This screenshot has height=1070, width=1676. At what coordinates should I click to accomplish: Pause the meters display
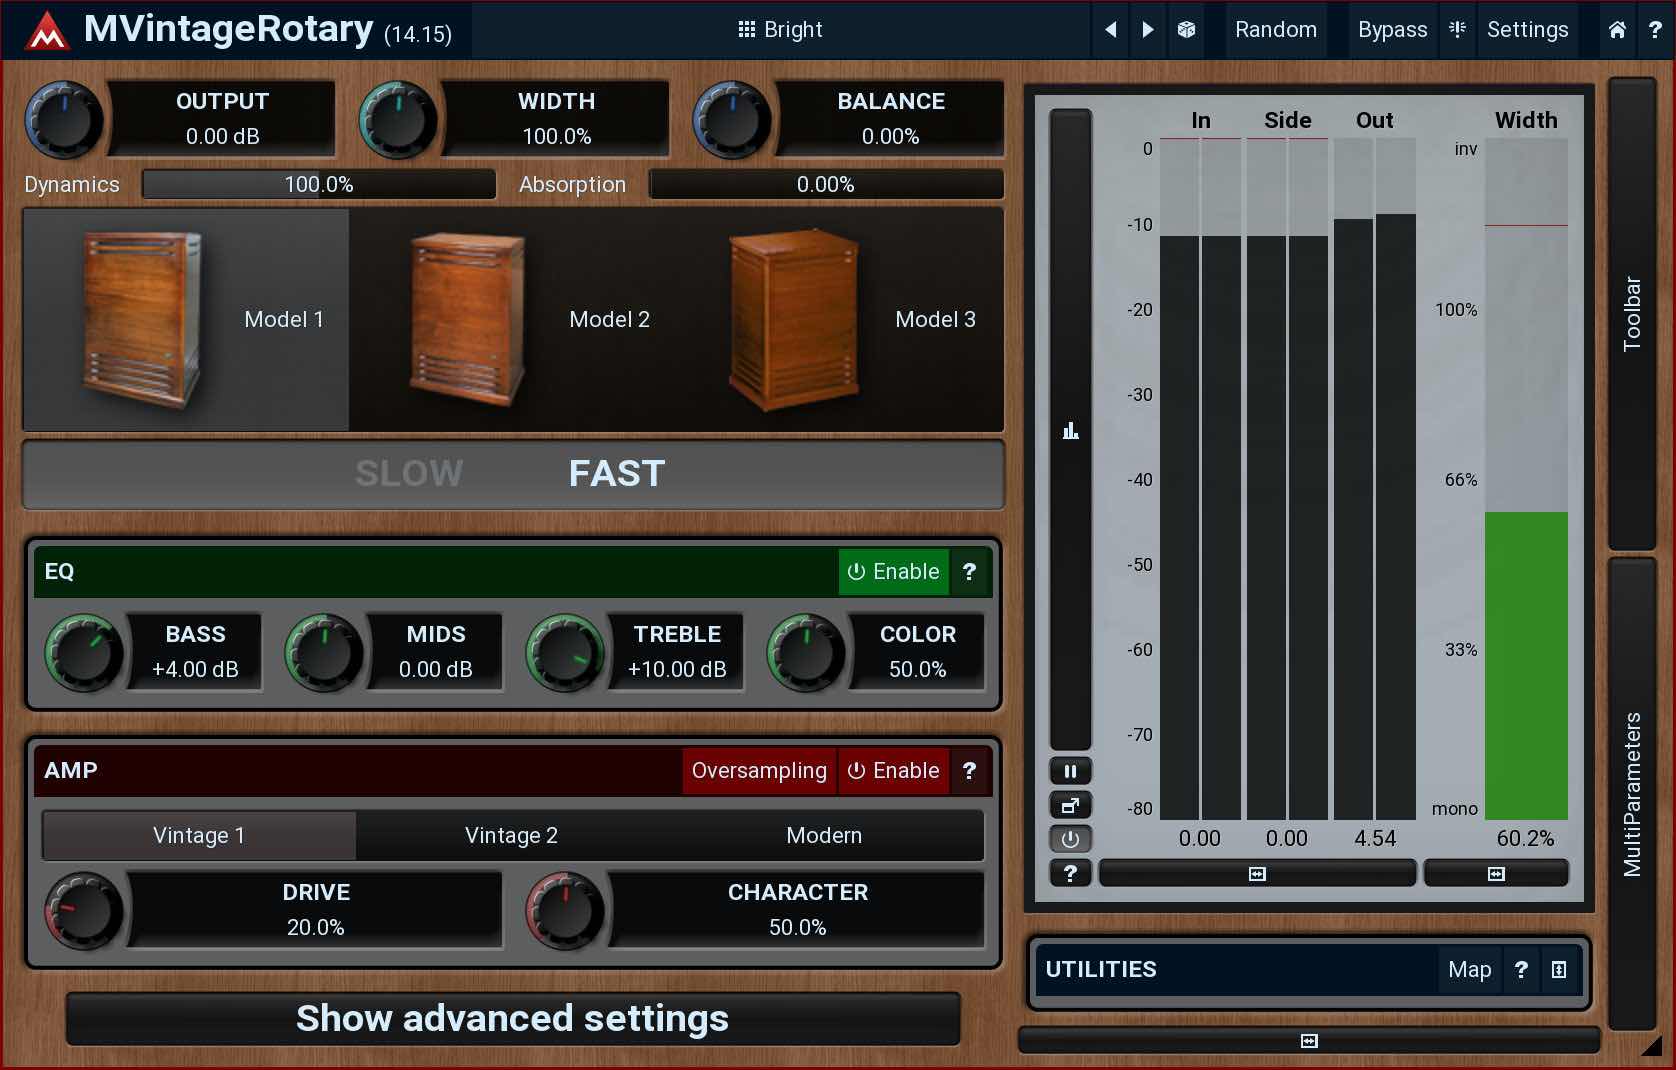pyautogui.click(x=1070, y=771)
